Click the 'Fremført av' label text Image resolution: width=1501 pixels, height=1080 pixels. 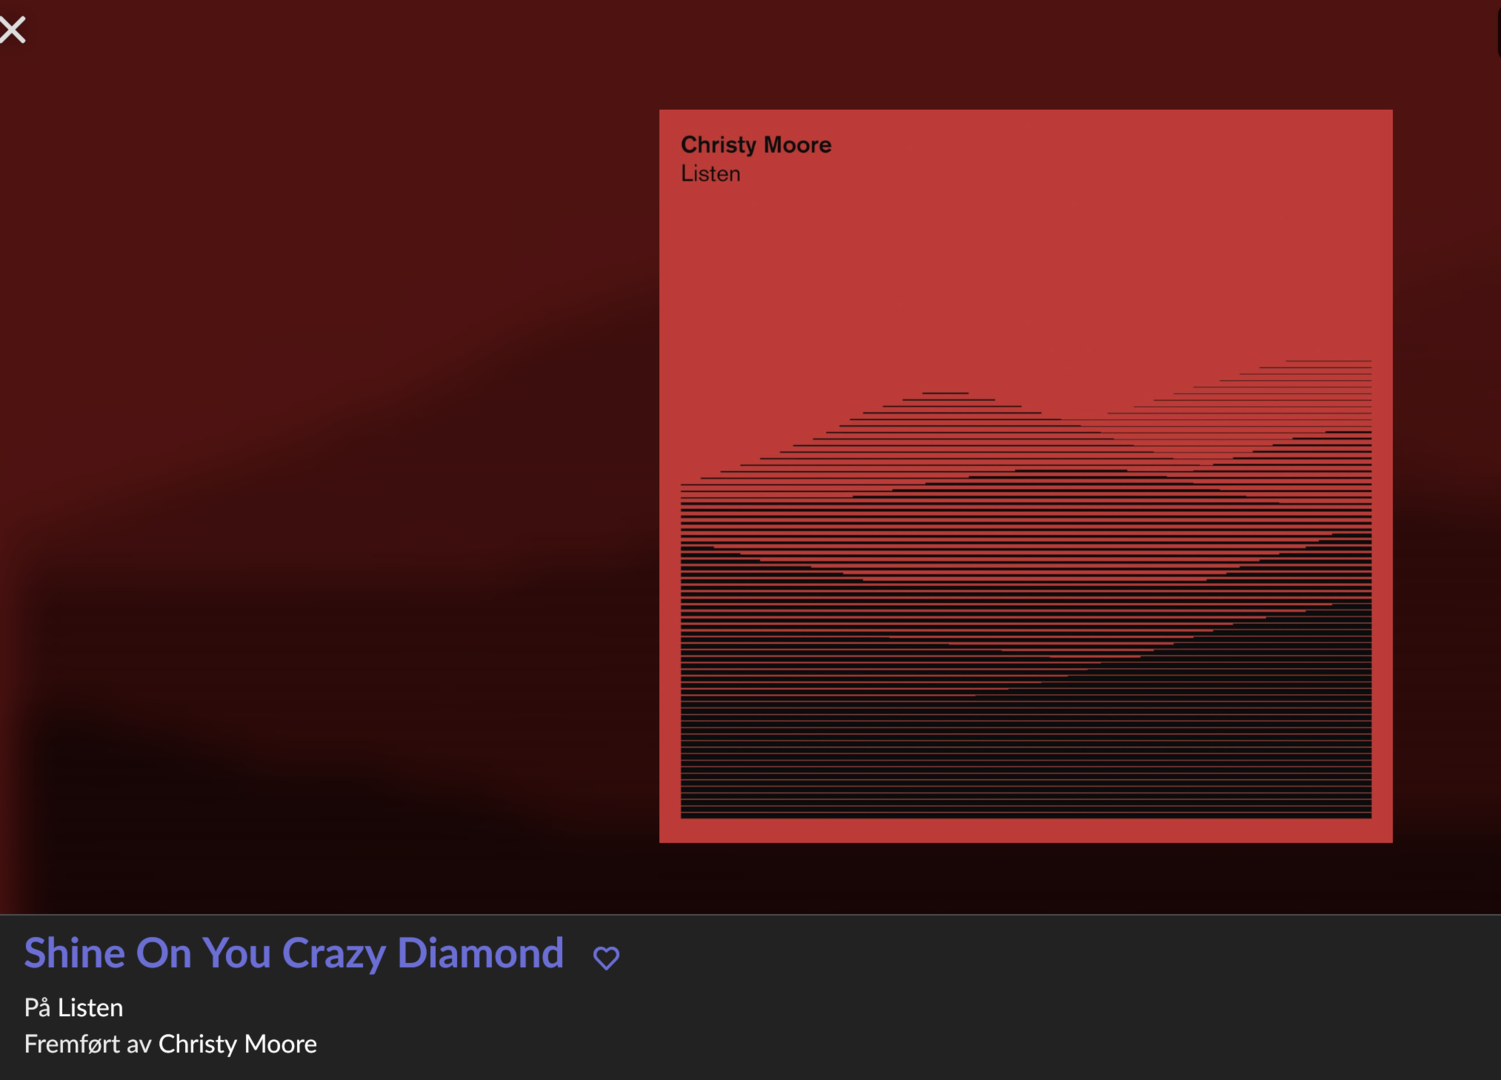coord(88,1044)
